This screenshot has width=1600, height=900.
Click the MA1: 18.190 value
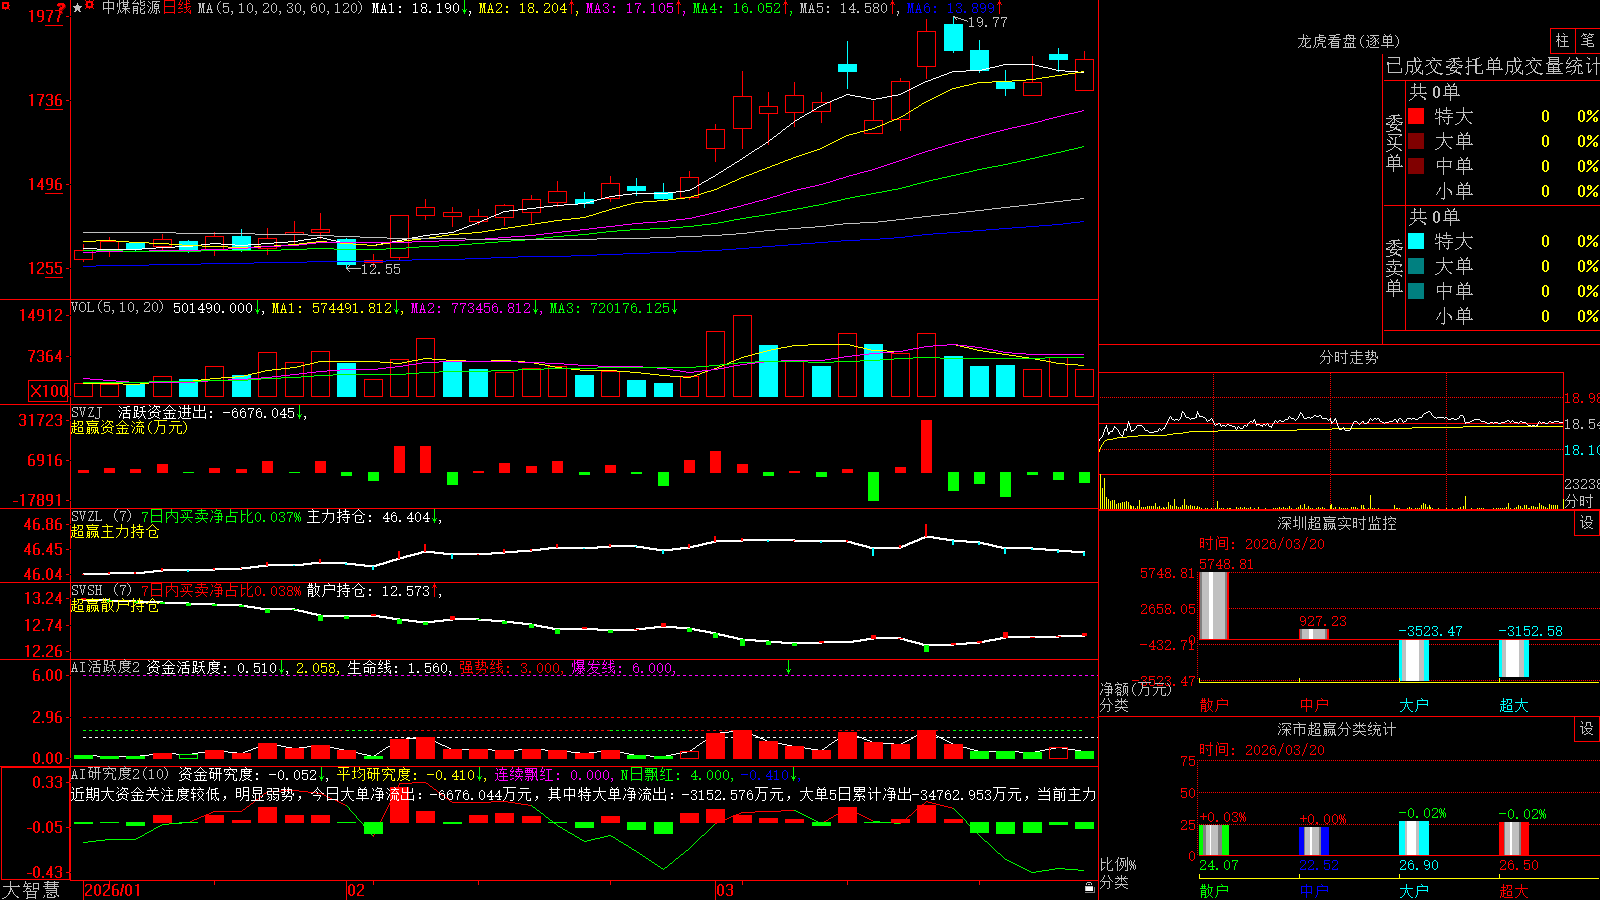[x=416, y=8]
